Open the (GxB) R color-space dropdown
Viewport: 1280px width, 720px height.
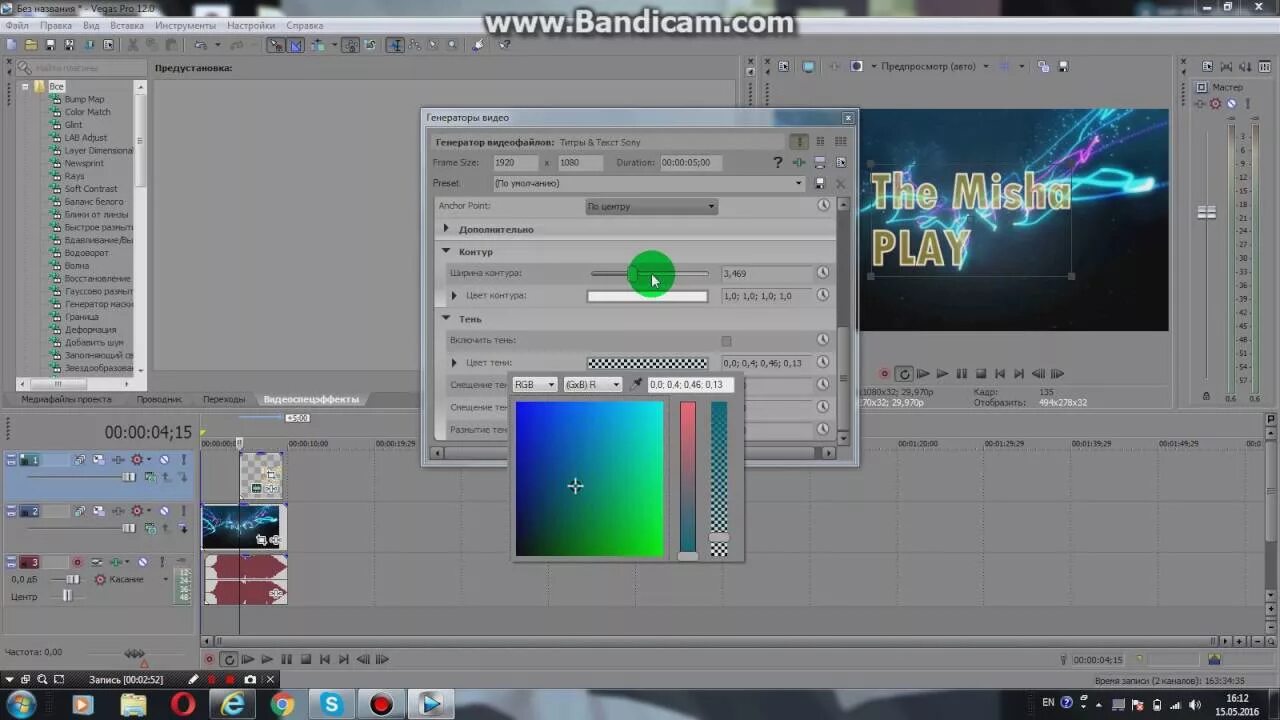click(592, 384)
